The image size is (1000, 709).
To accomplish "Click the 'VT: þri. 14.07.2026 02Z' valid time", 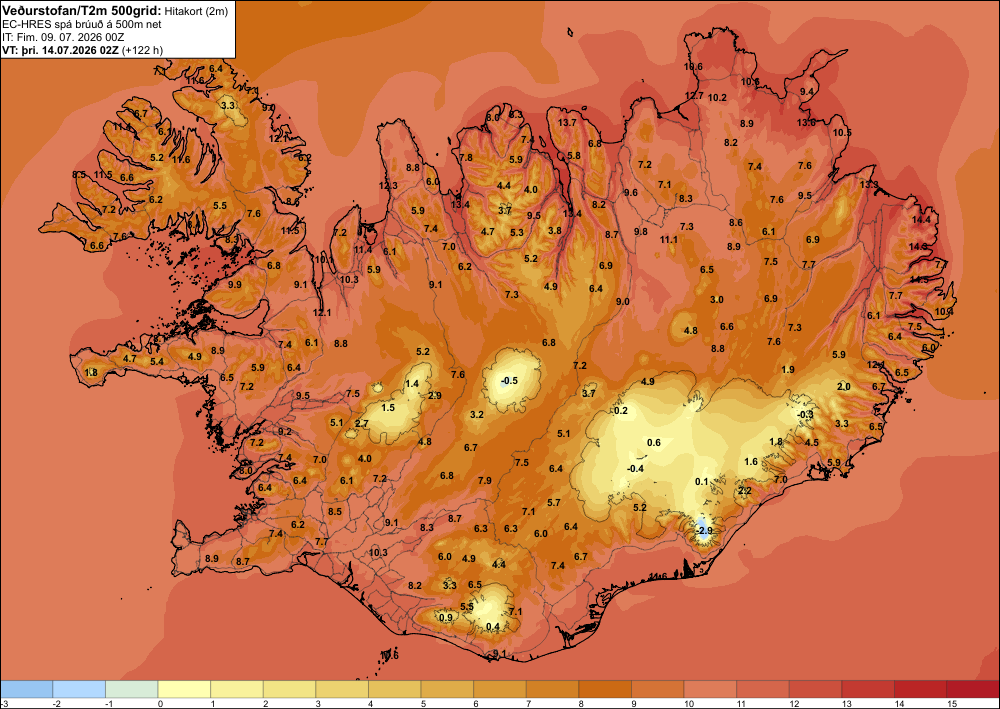I will click(60, 50).
